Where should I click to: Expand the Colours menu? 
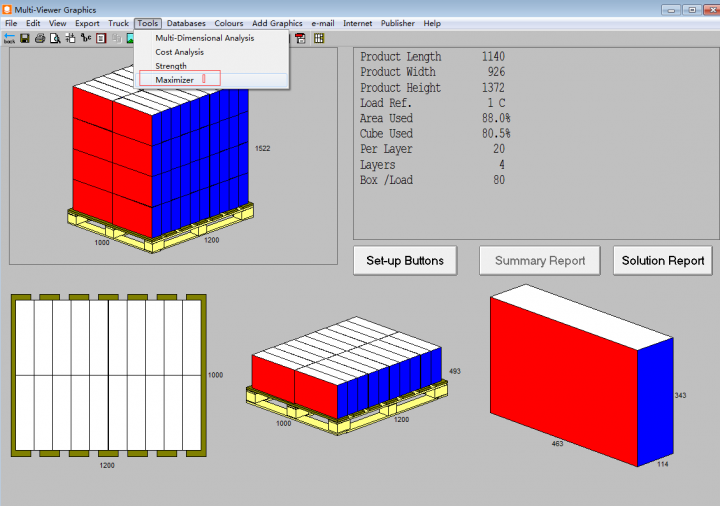coord(229,23)
